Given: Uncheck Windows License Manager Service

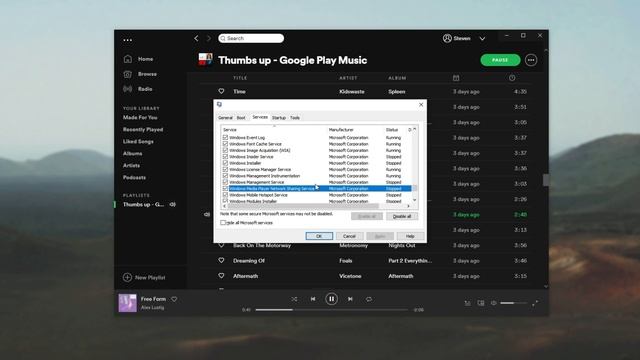Looking at the screenshot, I should pyautogui.click(x=225, y=169).
